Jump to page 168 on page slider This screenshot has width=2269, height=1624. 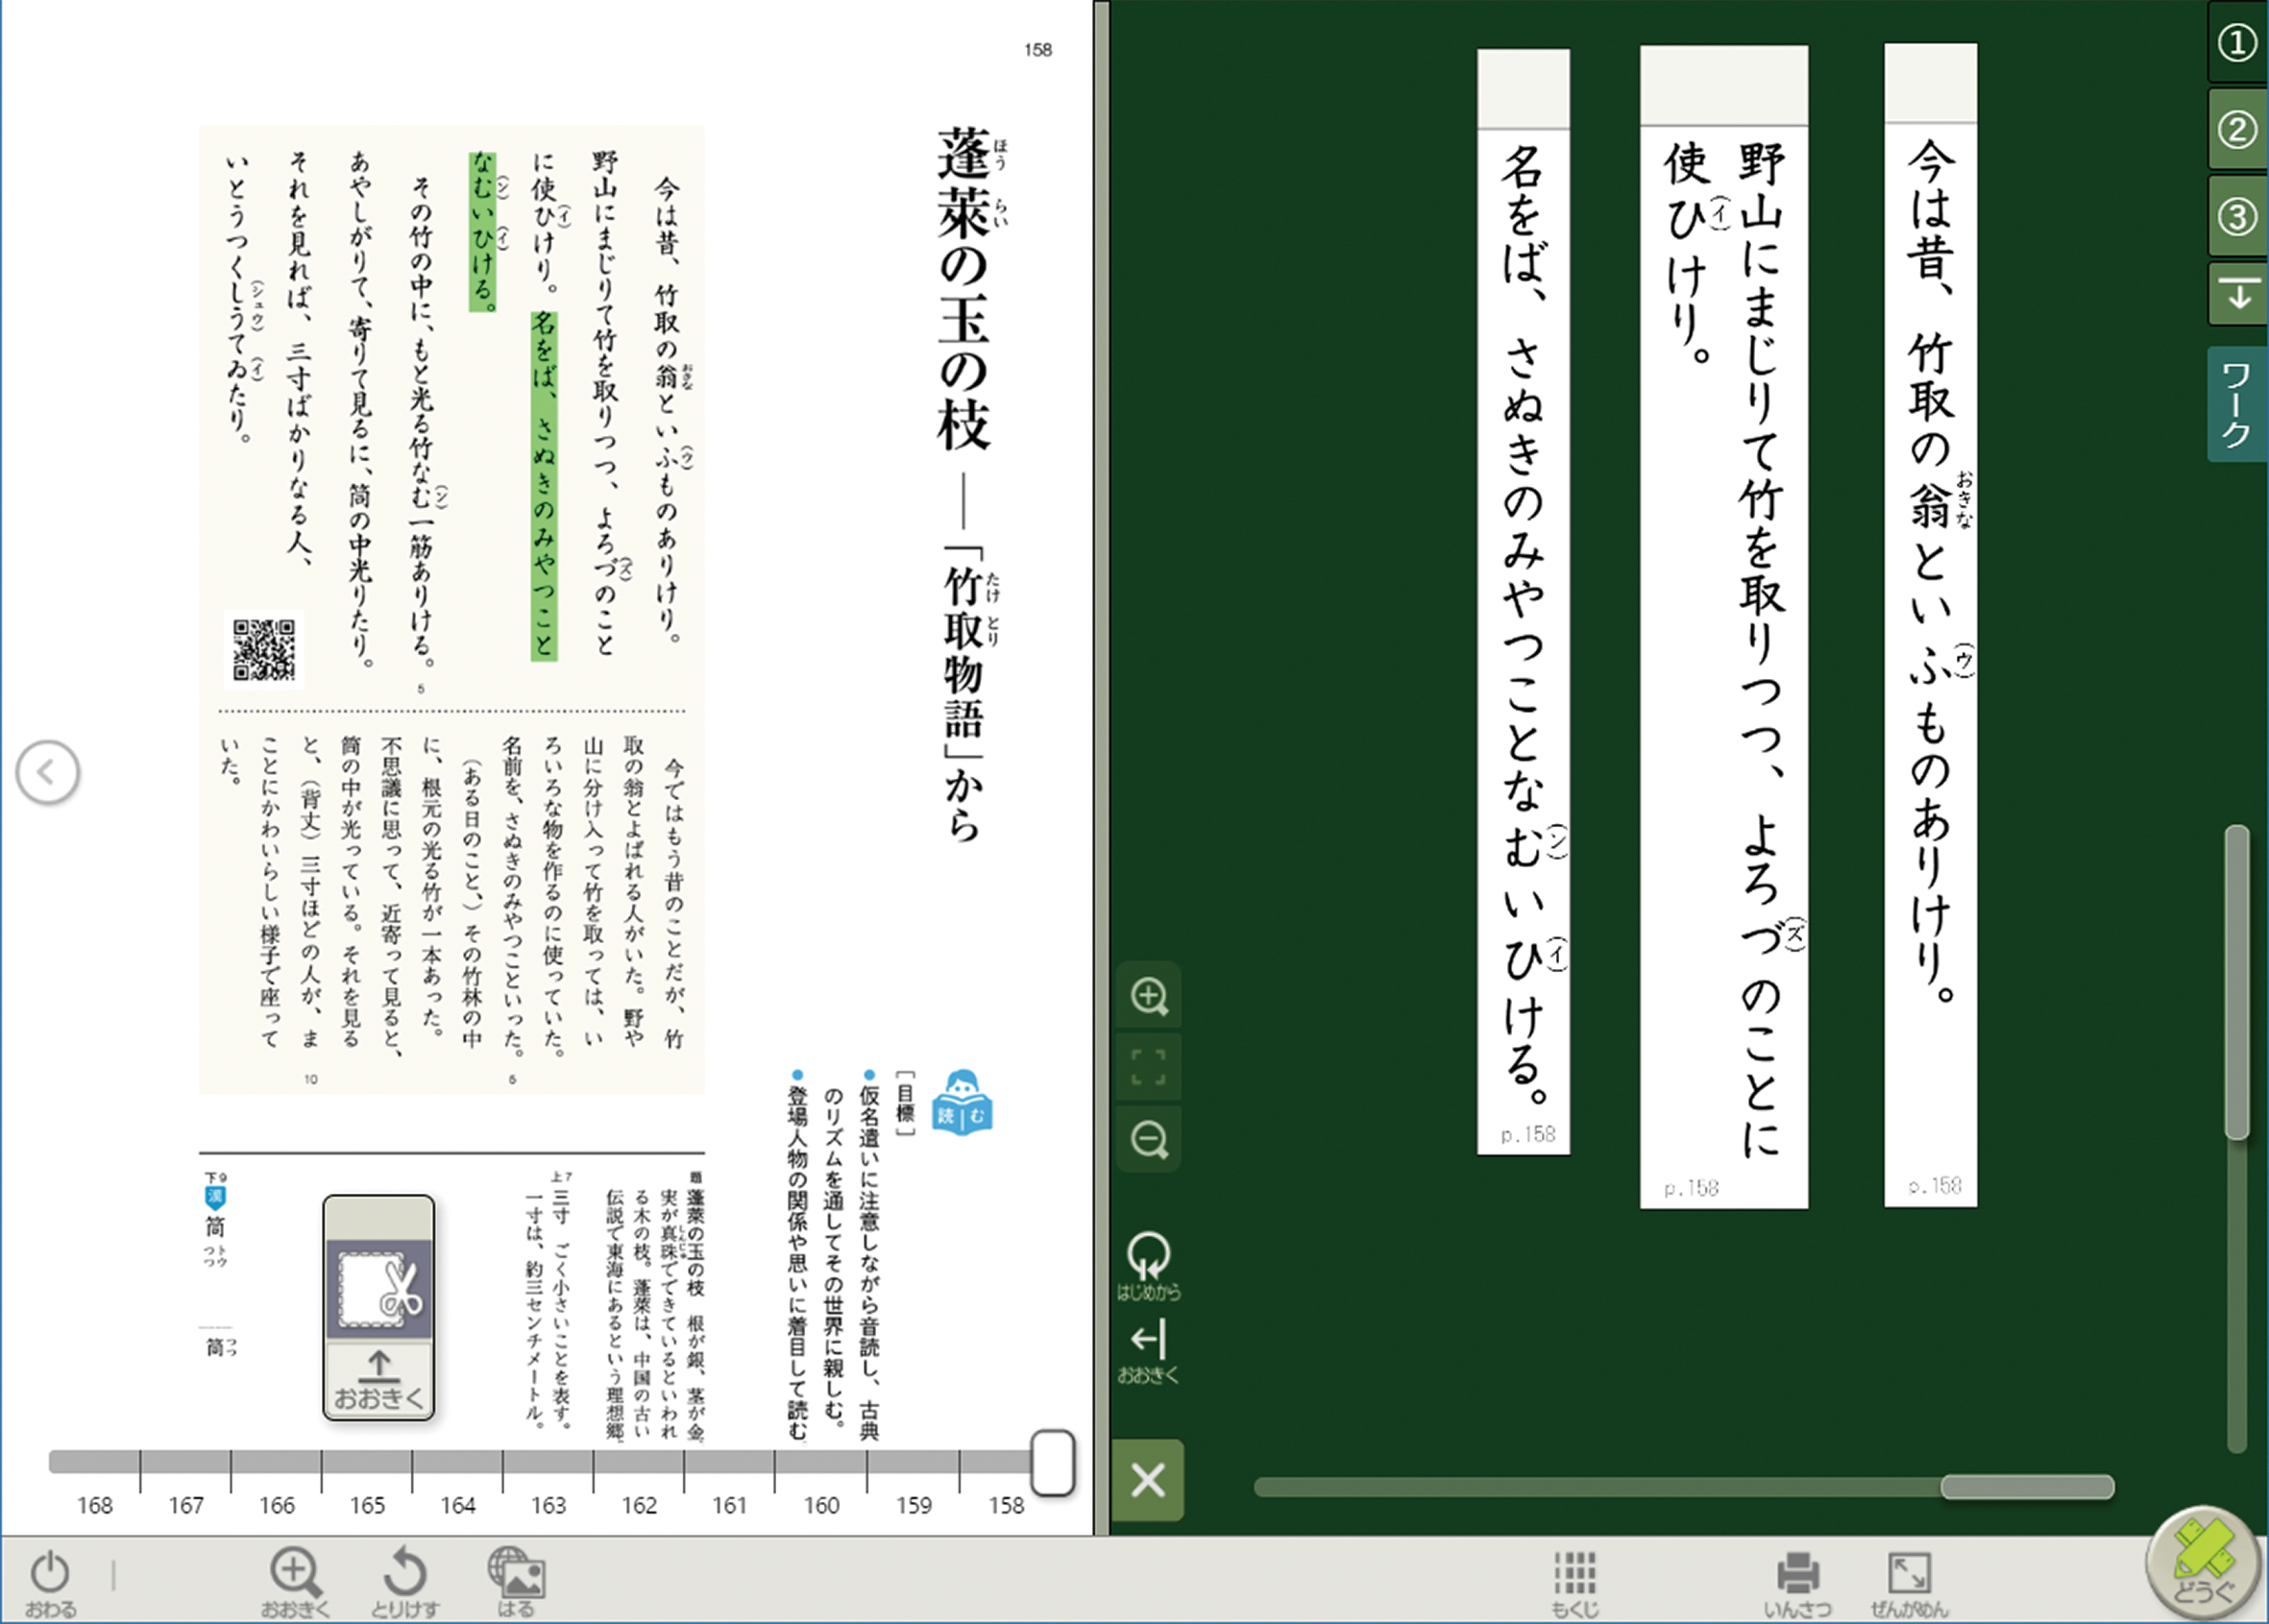click(95, 1505)
